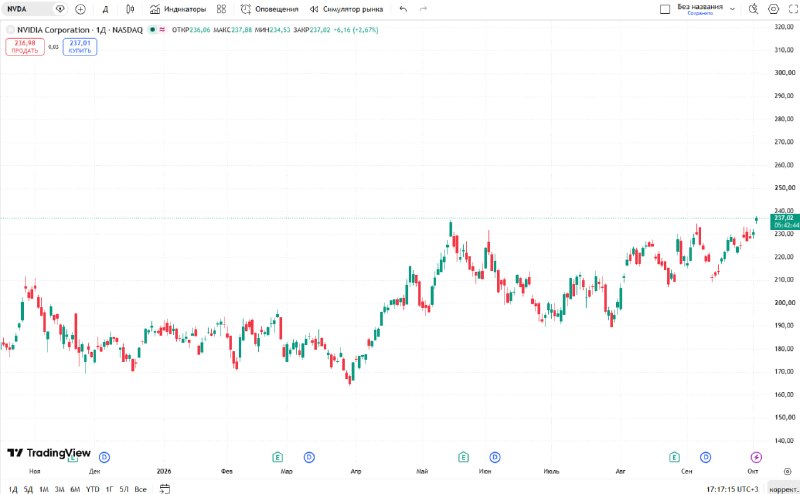
Task: Click the ОТКР 236,06 open value
Action: click(x=191, y=30)
